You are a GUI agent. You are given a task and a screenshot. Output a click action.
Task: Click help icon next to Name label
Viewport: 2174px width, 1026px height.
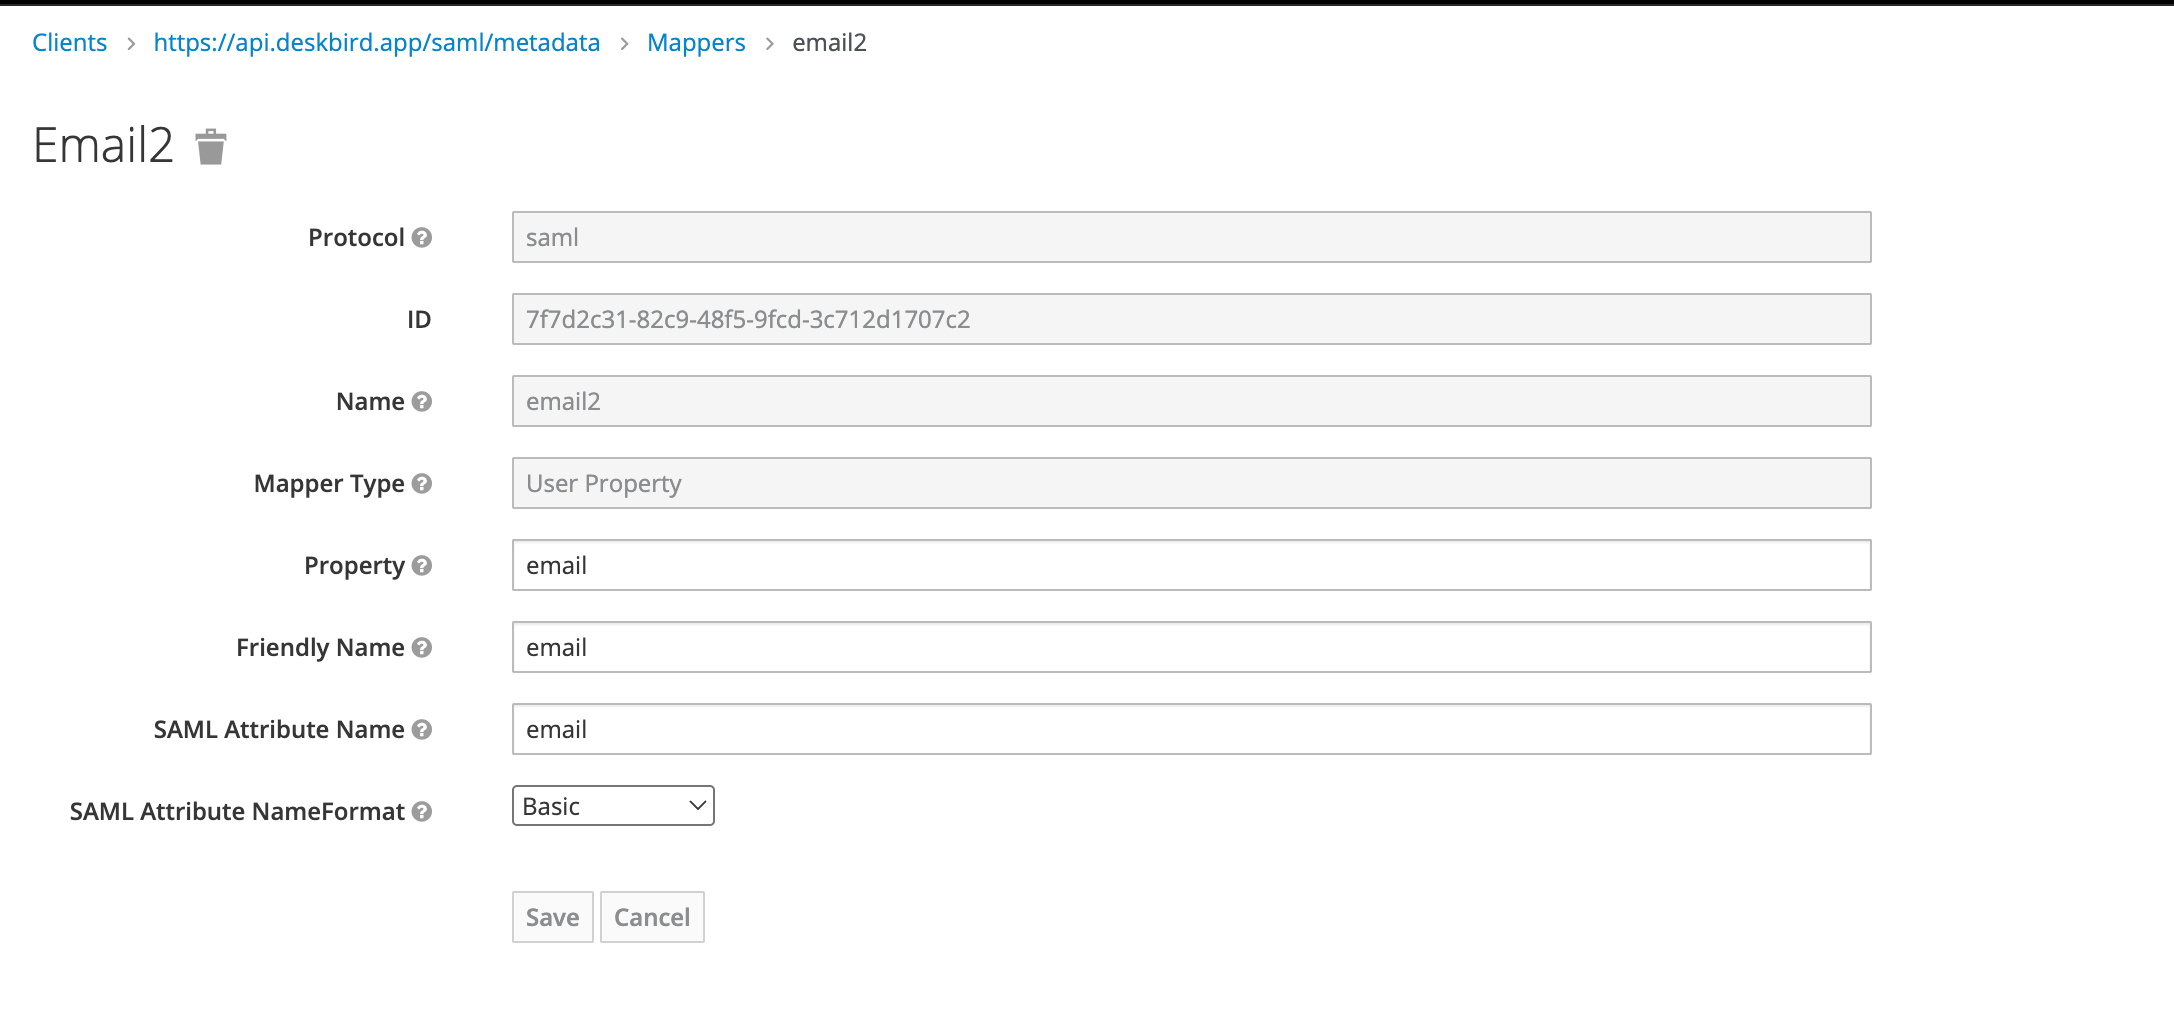click(422, 401)
